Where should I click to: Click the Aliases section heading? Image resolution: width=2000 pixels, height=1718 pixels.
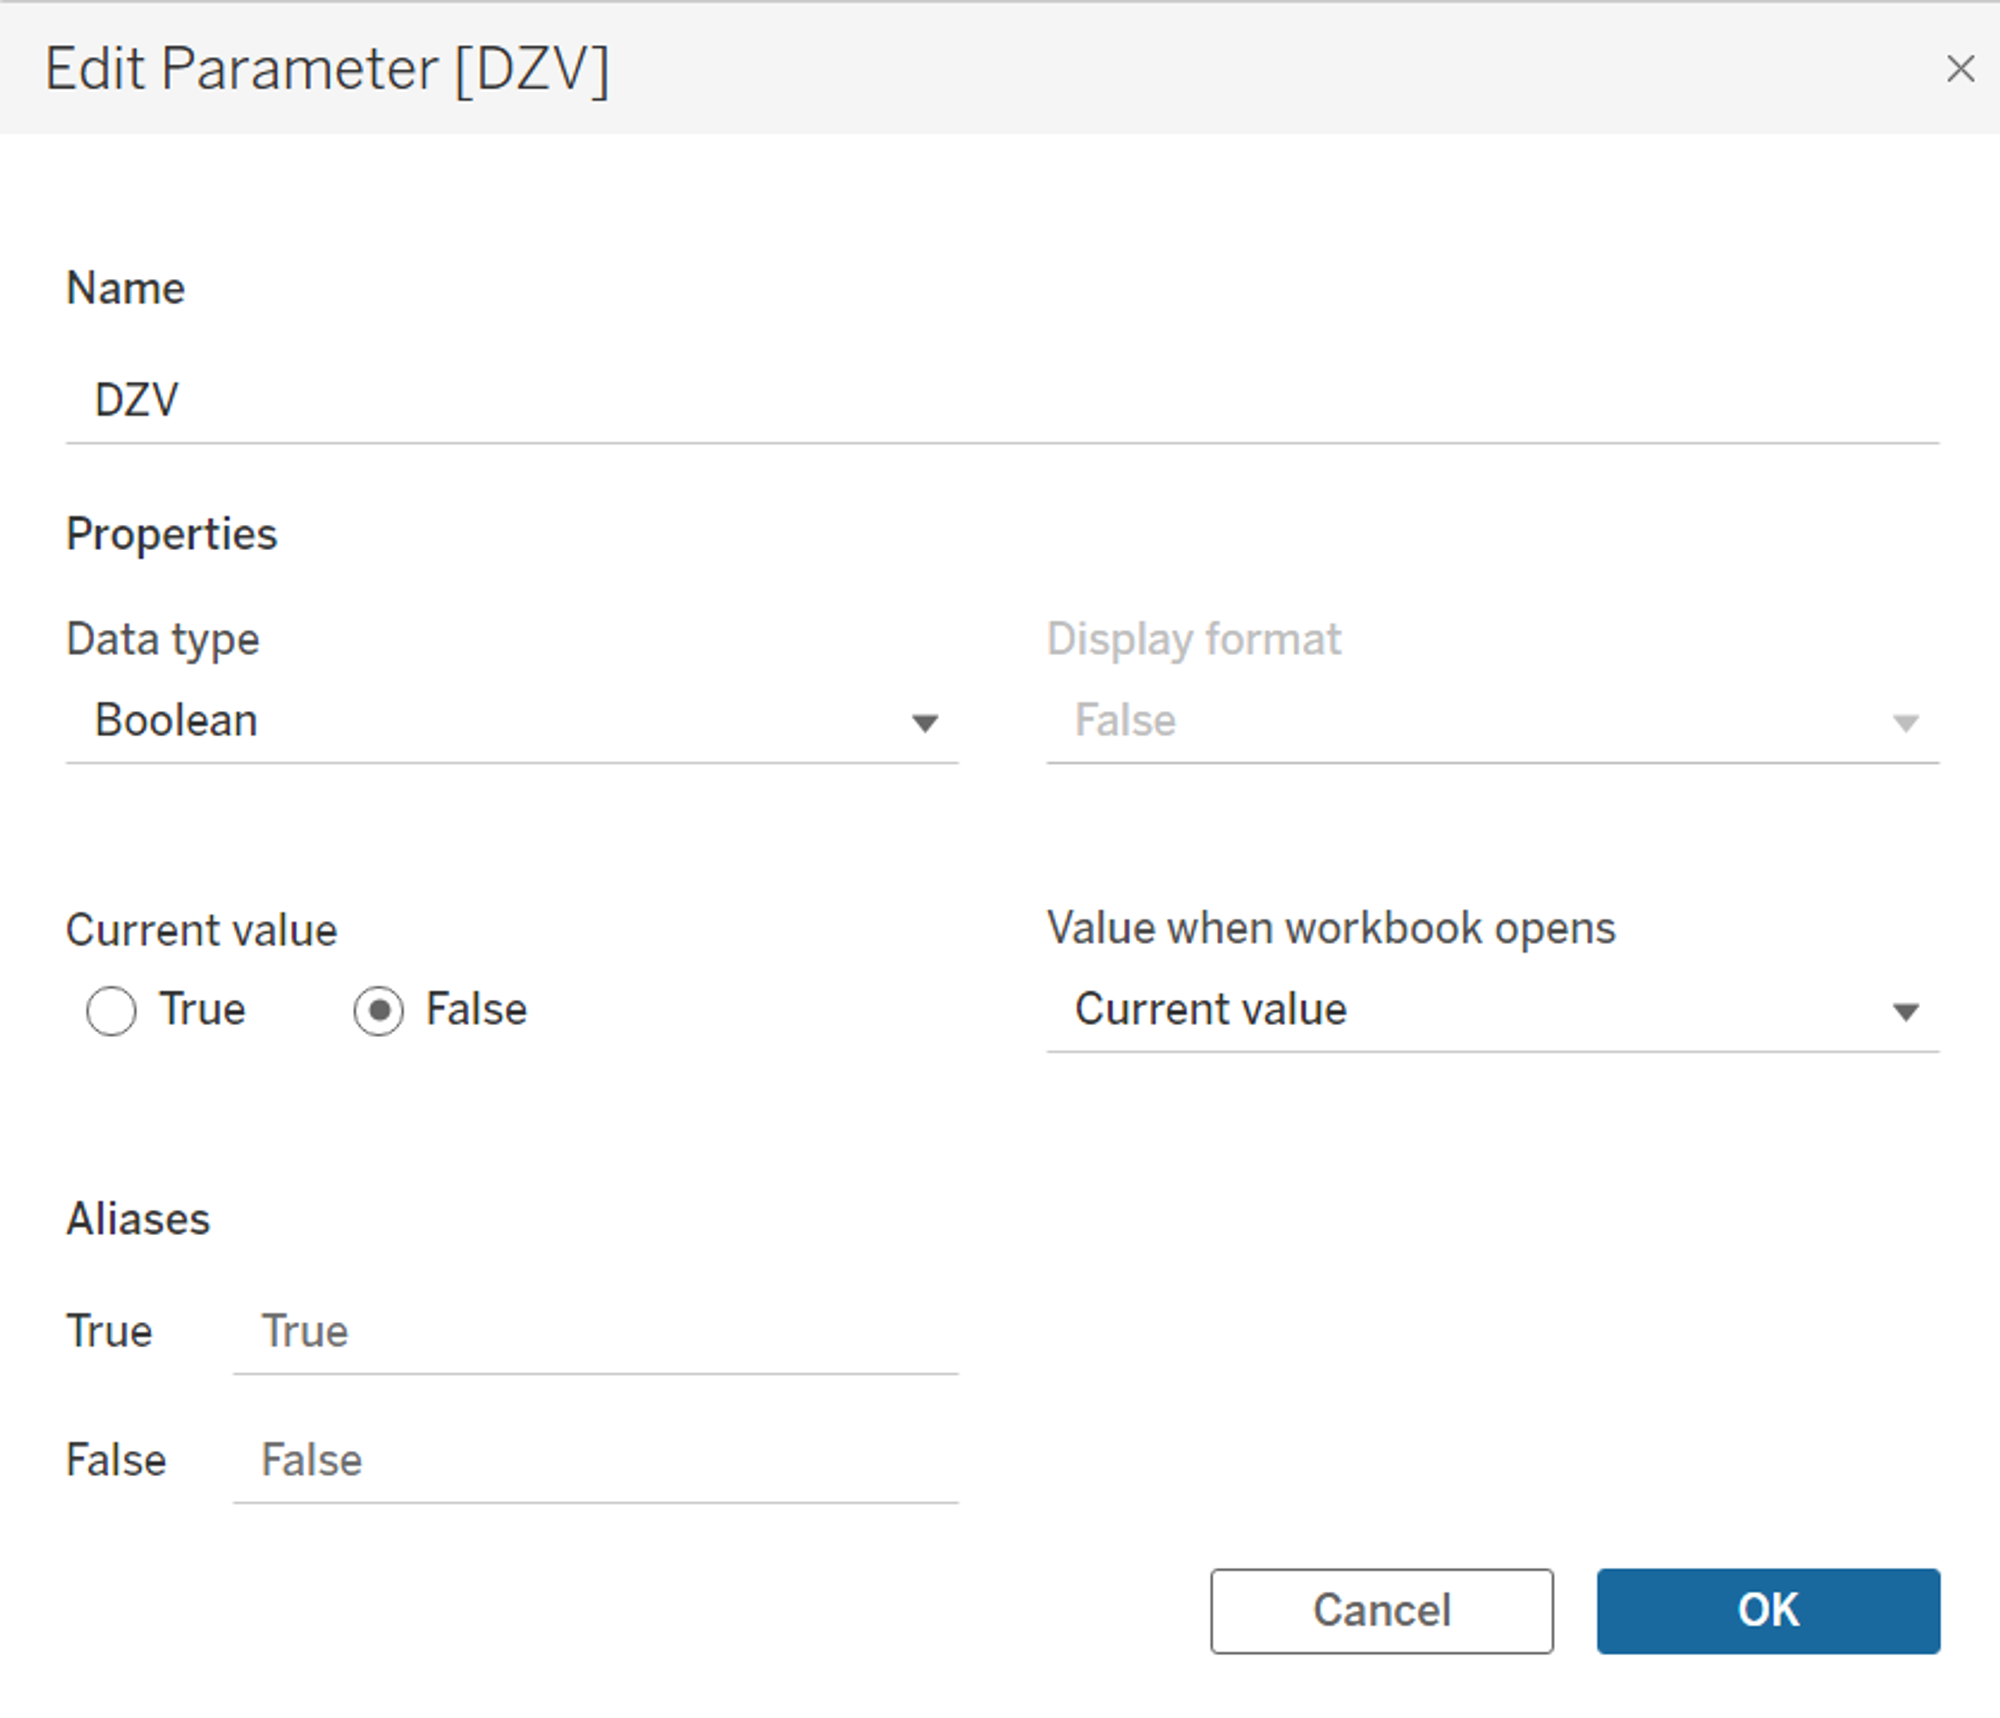coord(138,1219)
